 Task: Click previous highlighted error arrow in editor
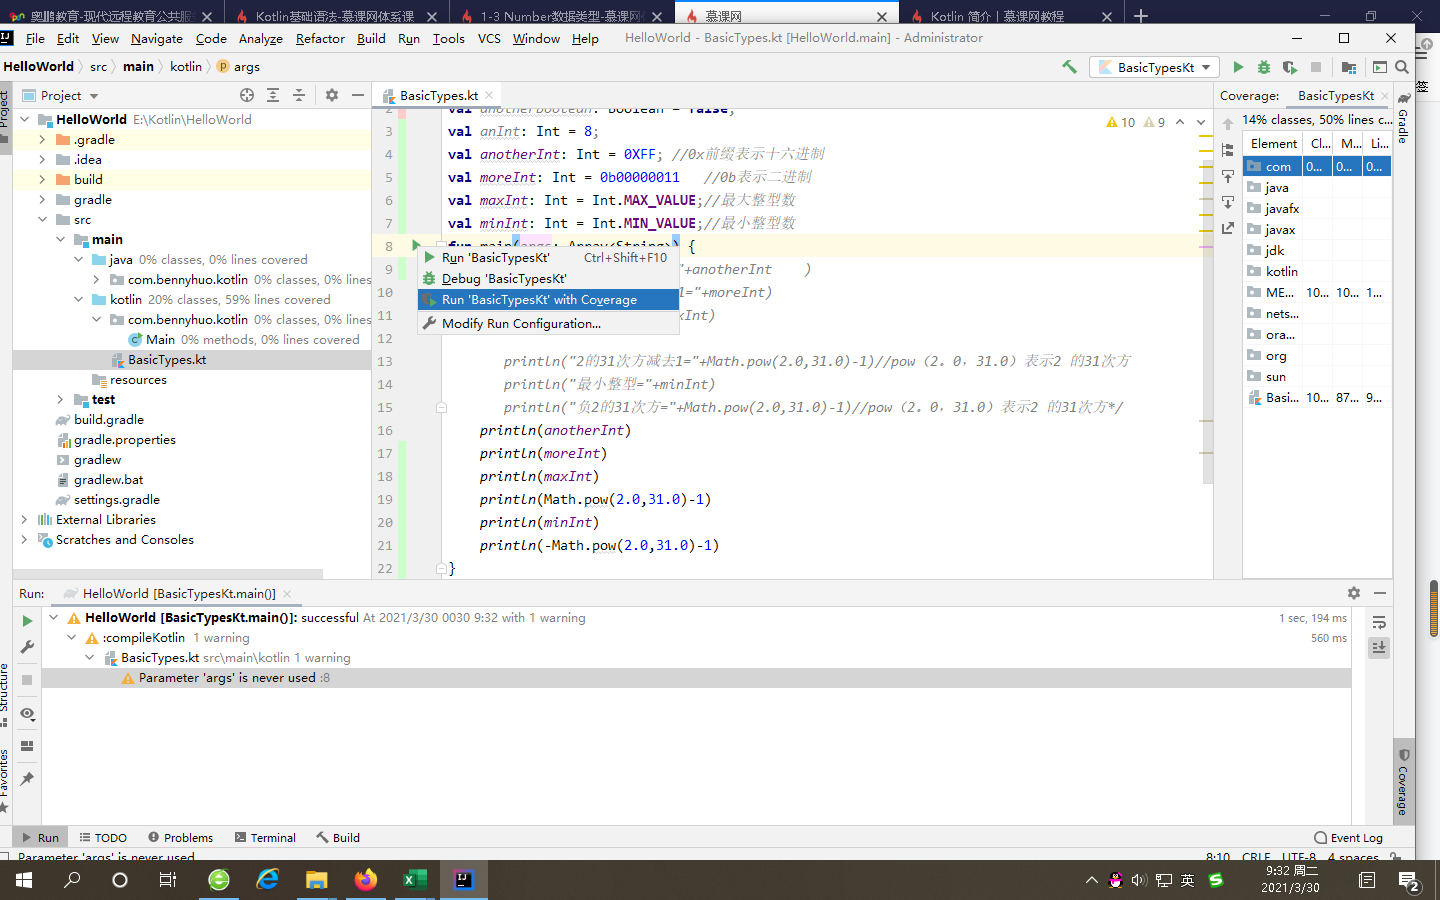pos(1180,122)
